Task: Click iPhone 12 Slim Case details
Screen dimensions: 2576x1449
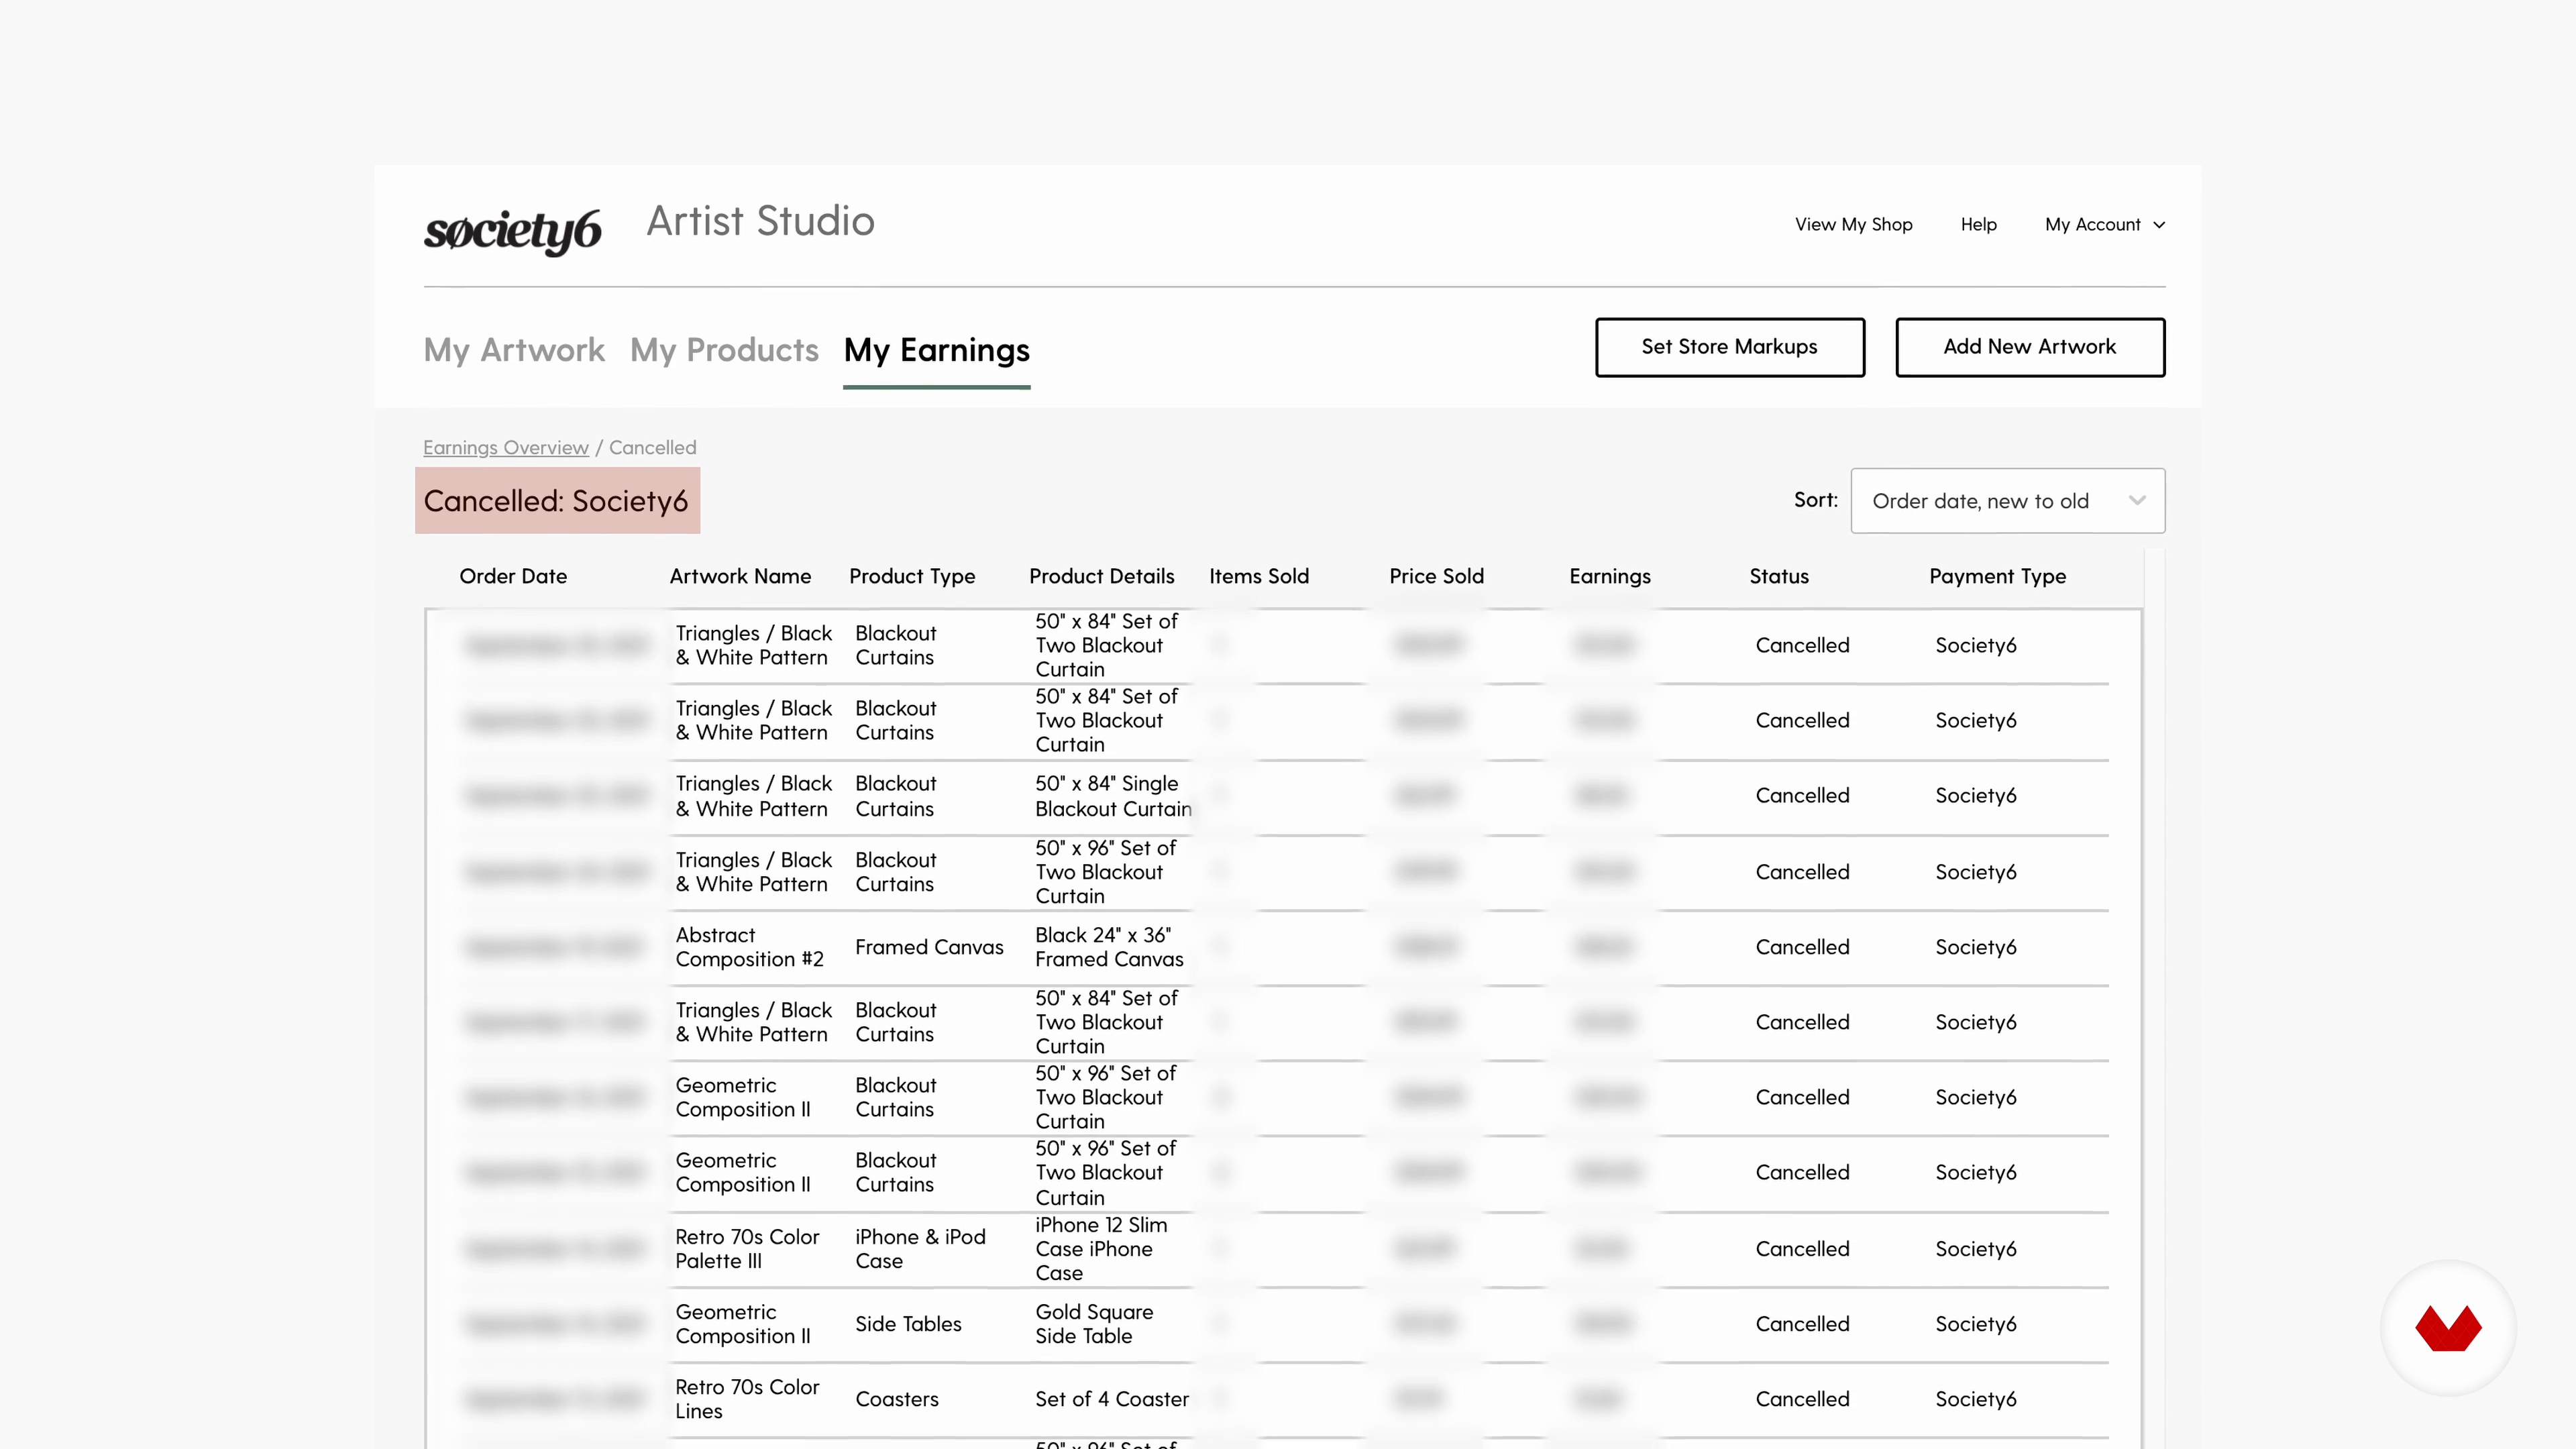Action: click(1101, 1248)
